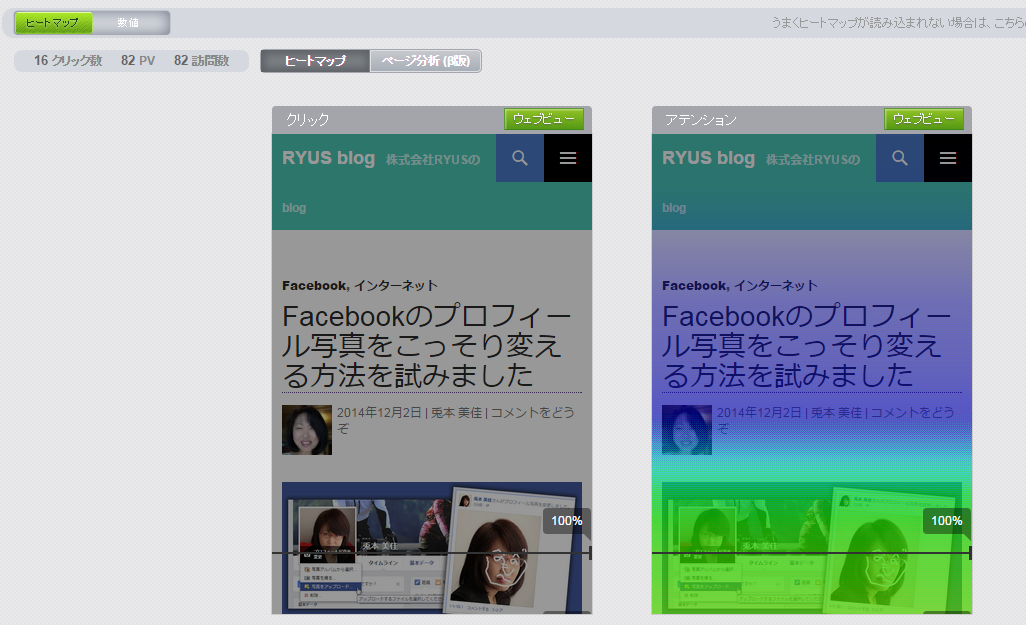Screen dimensions: 1026x625
Task: Click ウェブビュー button in クリック panel
Action: point(544,119)
